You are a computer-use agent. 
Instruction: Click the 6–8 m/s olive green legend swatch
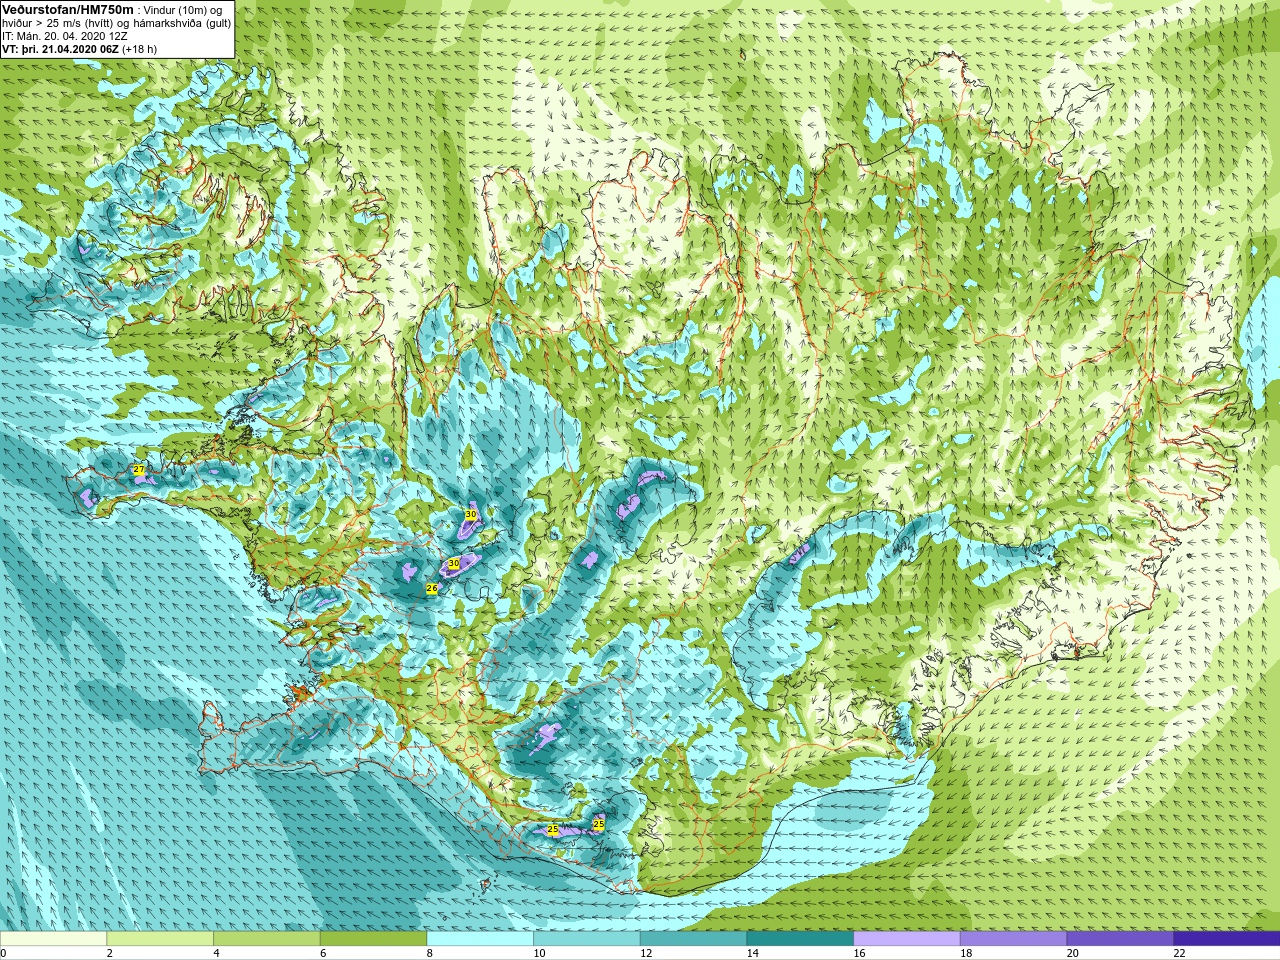pos(373,939)
